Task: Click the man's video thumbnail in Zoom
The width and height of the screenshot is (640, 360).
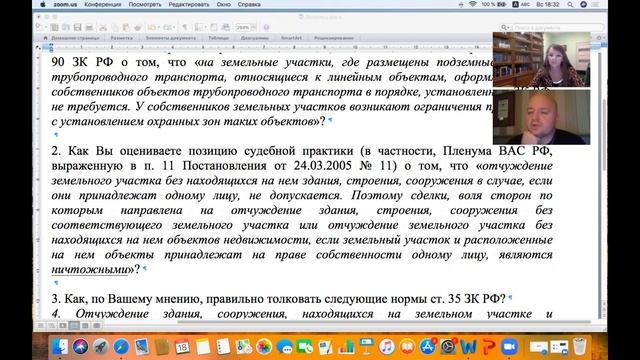Action: click(x=541, y=117)
